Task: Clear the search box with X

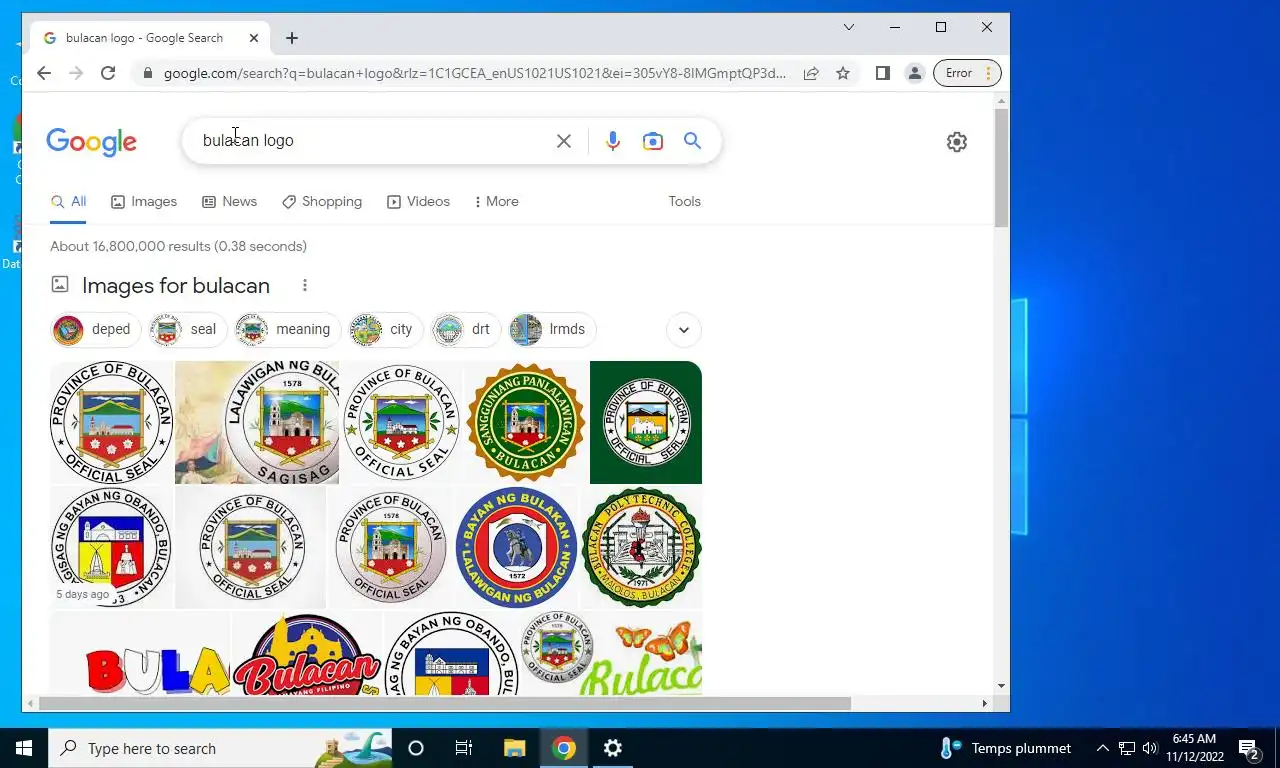Action: tap(564, 141)
